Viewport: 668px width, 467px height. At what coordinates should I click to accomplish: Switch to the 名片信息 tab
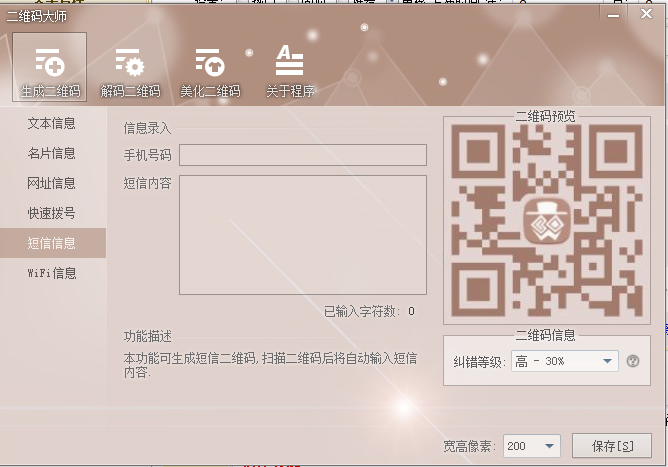(52, 154)
